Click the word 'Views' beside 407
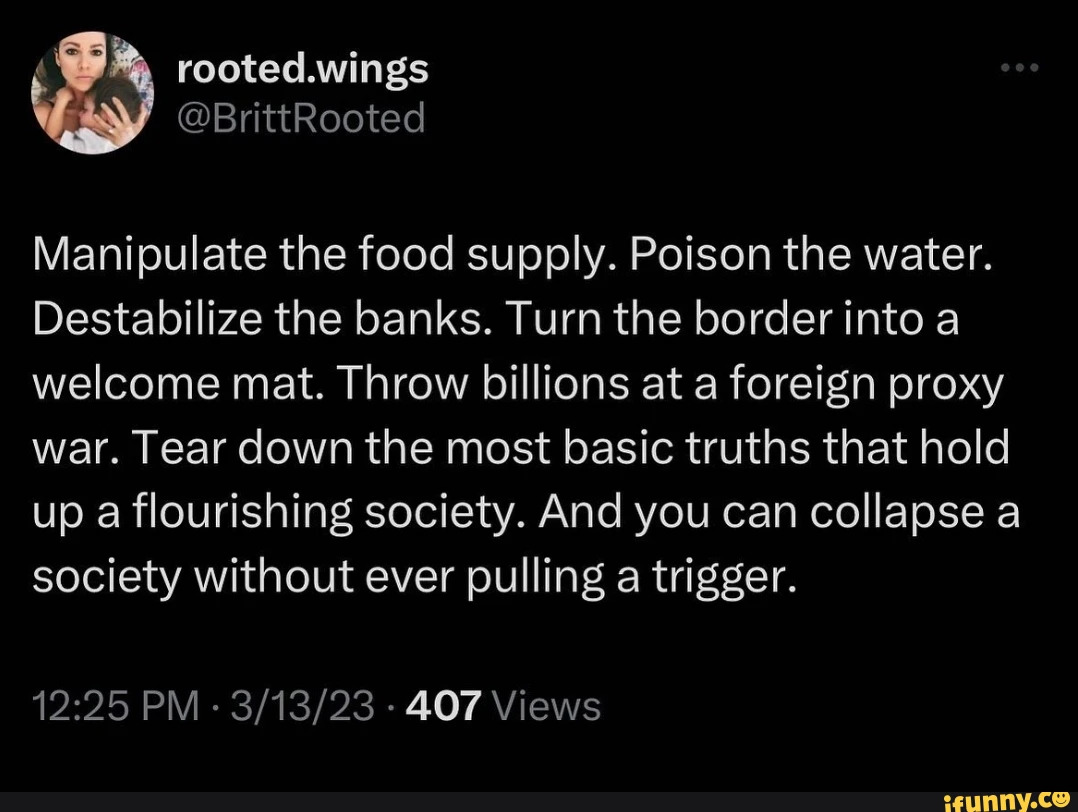Viewport: 1078px width, 812px height. 547,706
